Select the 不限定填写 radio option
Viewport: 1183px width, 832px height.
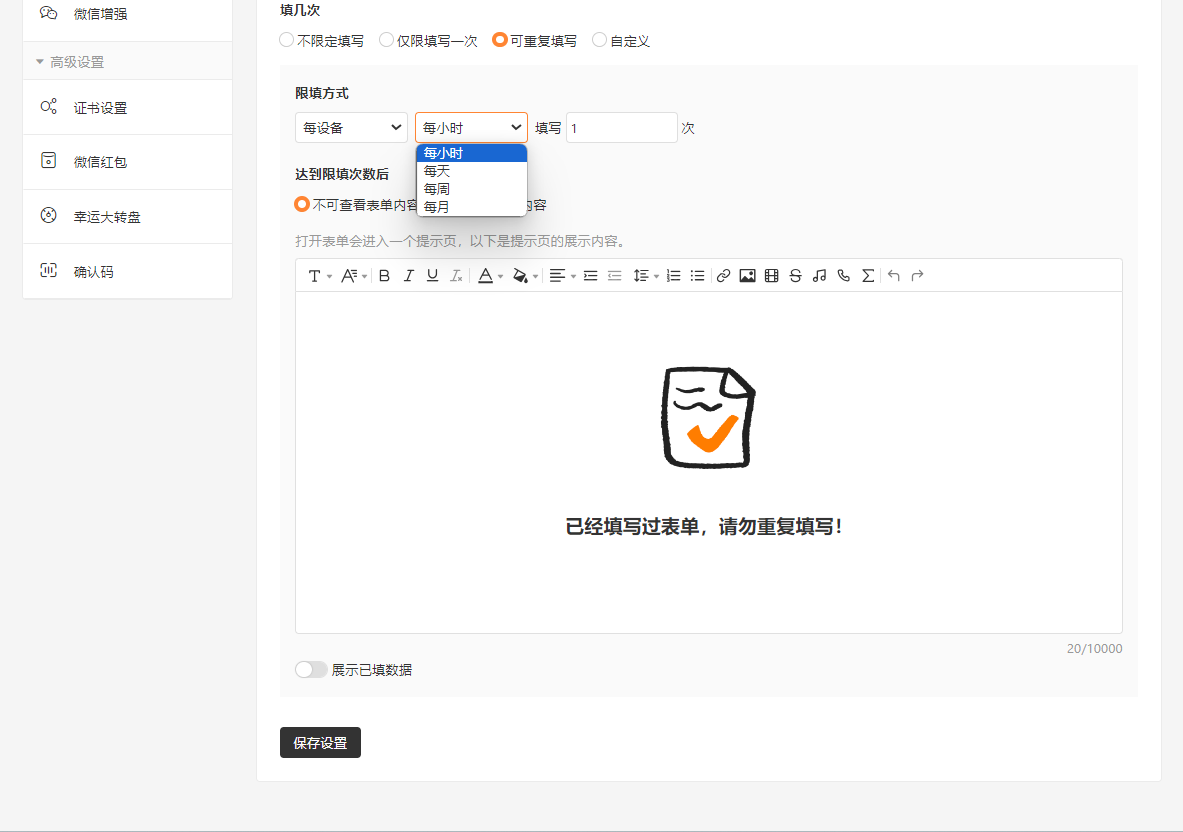287,40
